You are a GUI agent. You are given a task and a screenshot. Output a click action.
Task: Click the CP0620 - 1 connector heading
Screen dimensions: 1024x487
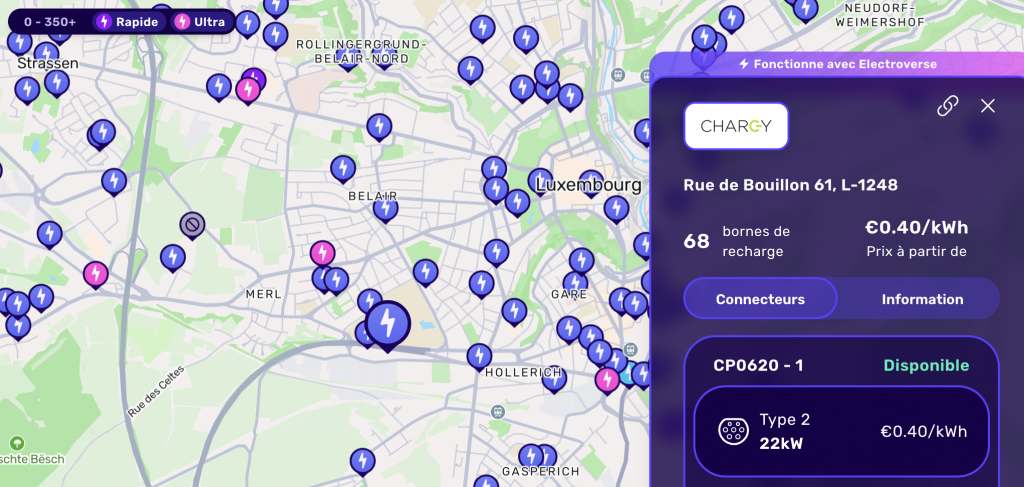coord(758,366)
